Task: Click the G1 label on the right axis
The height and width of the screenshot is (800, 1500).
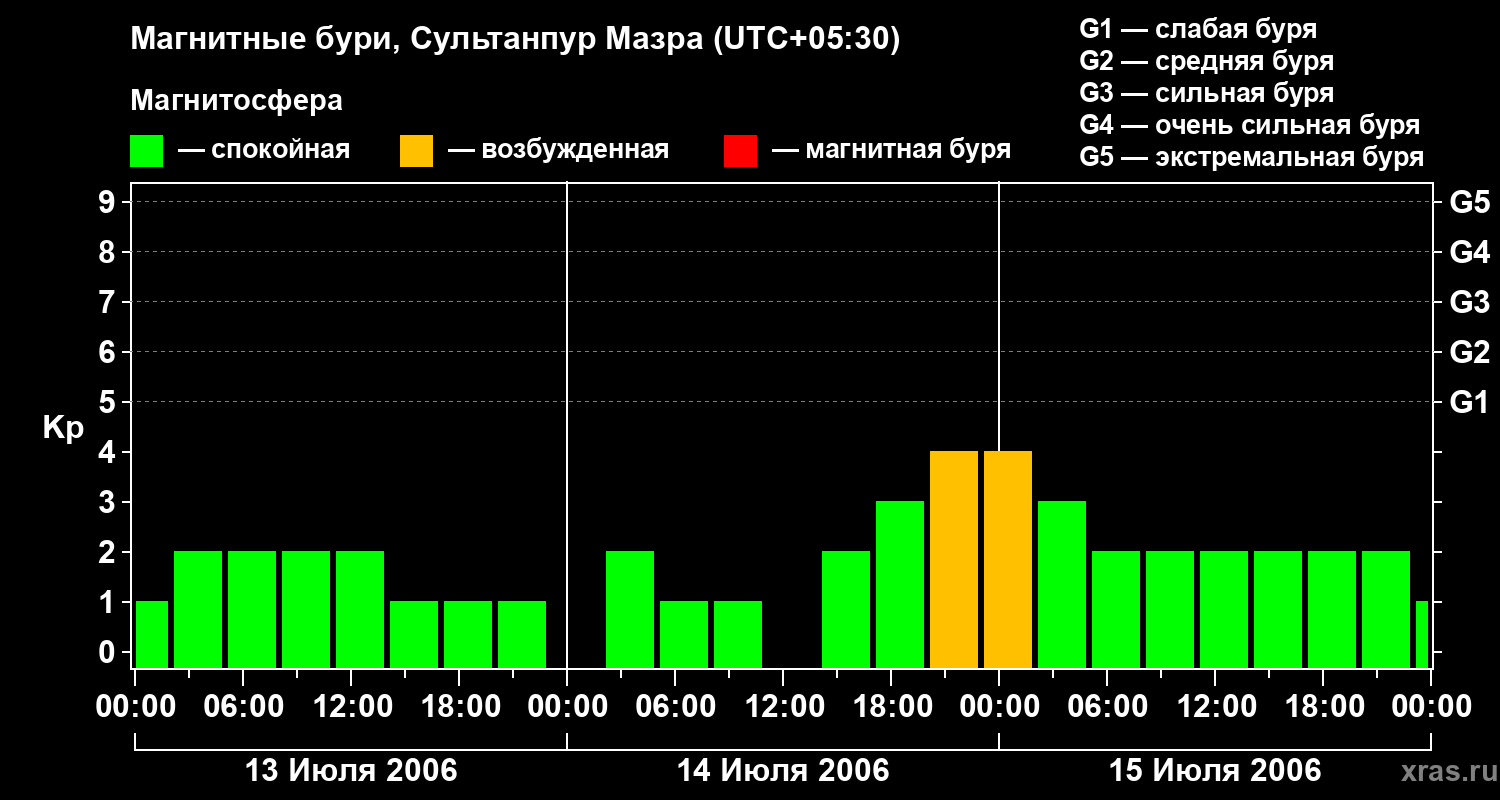Action: click(1470, 402)
